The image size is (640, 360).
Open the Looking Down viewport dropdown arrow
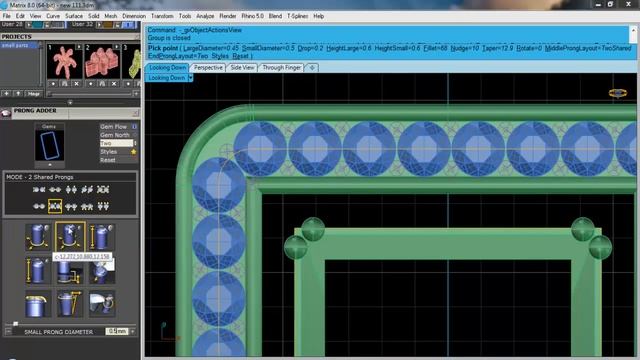point(190,78)
